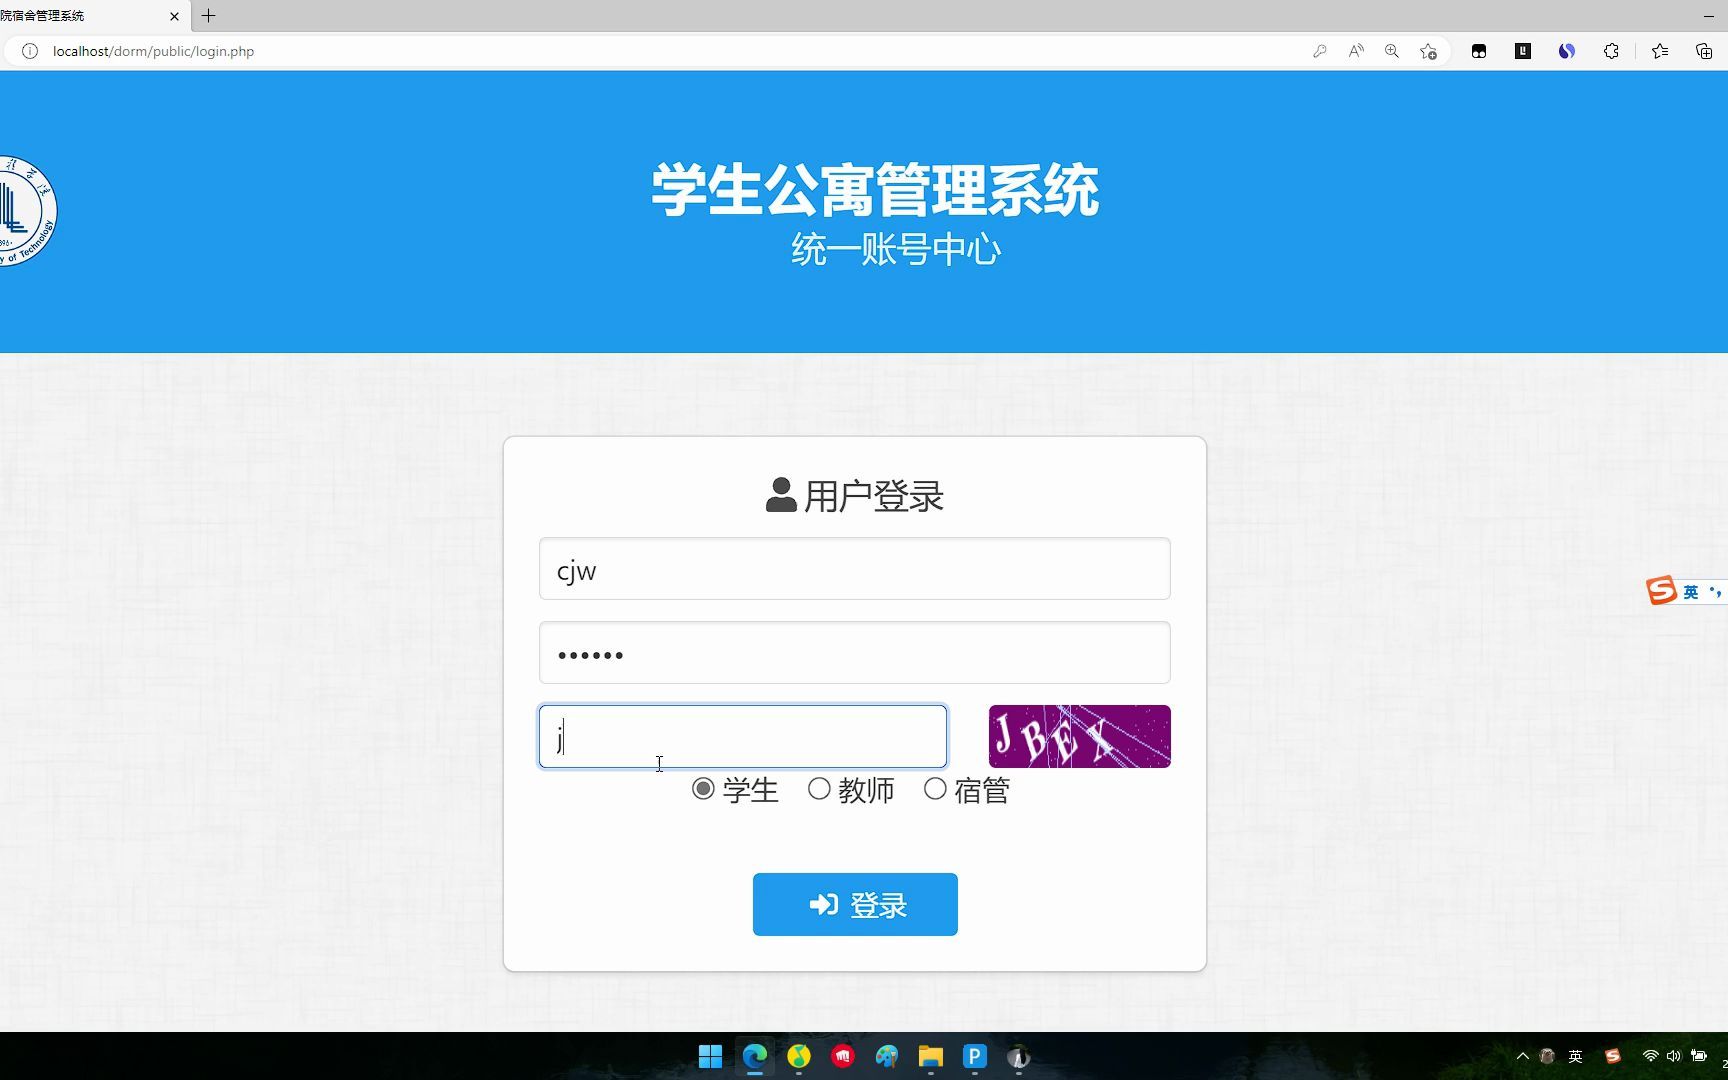Image resolution: width=1728 pixels, height=1080 pixels.
Task: Refresh the JBEX captcha image
Action: [1079, 737]
